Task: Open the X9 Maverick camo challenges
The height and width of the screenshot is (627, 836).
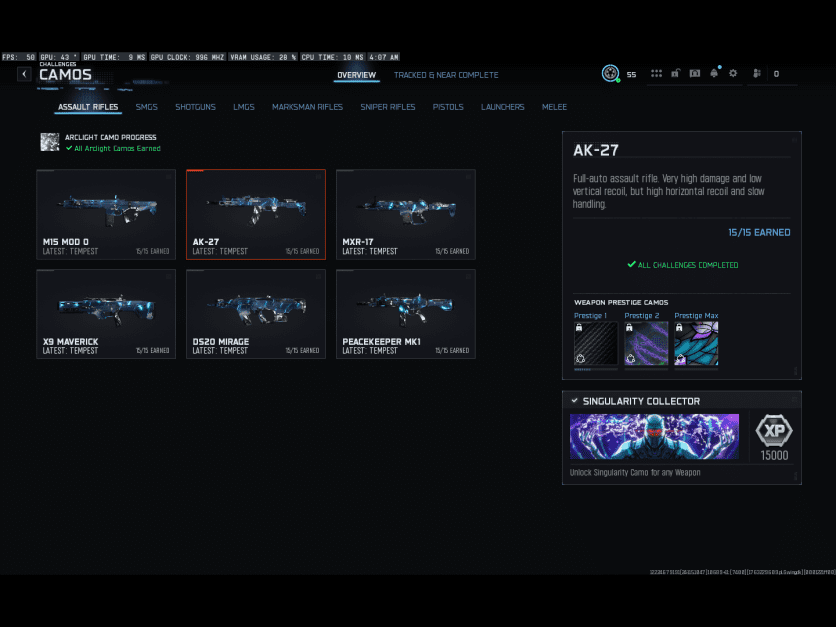Action: coord(106,313)
